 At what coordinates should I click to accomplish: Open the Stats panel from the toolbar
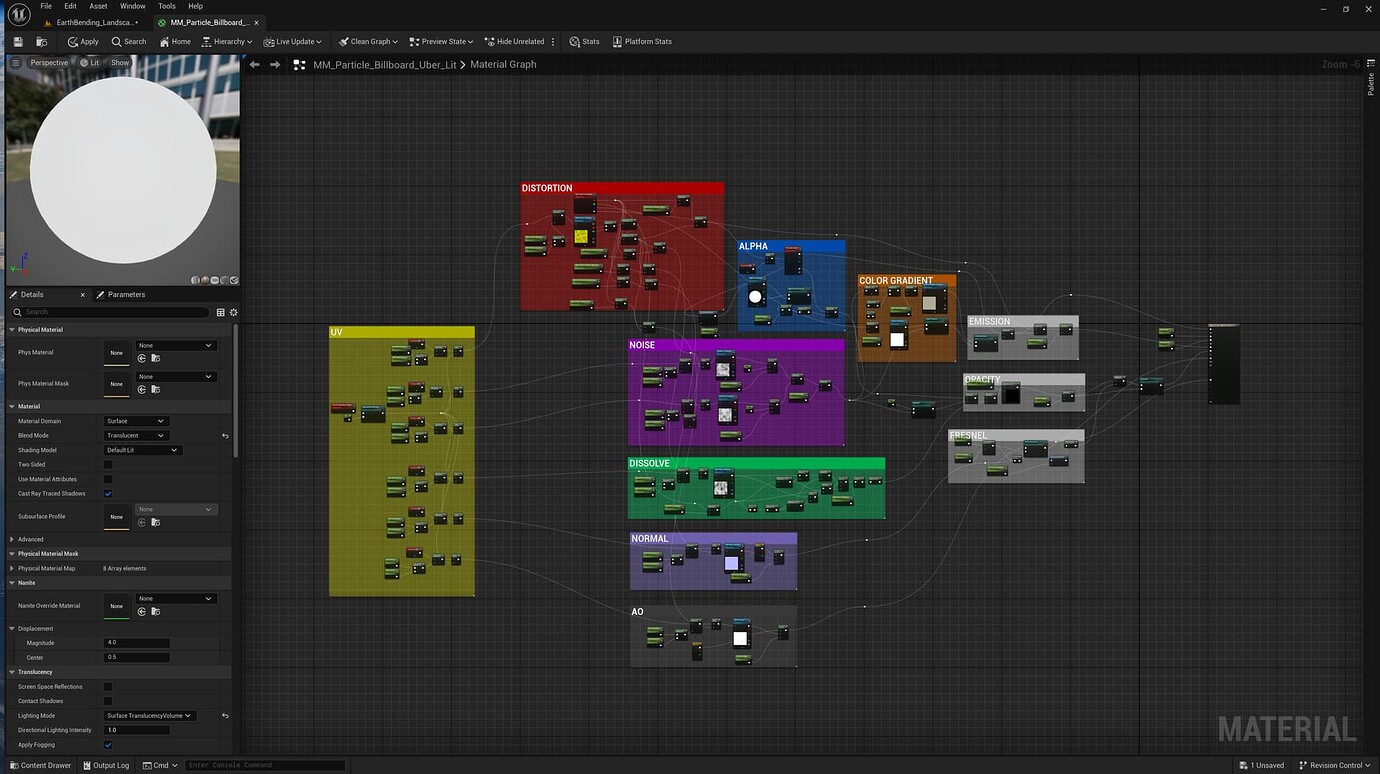click(x=584, y=42)
